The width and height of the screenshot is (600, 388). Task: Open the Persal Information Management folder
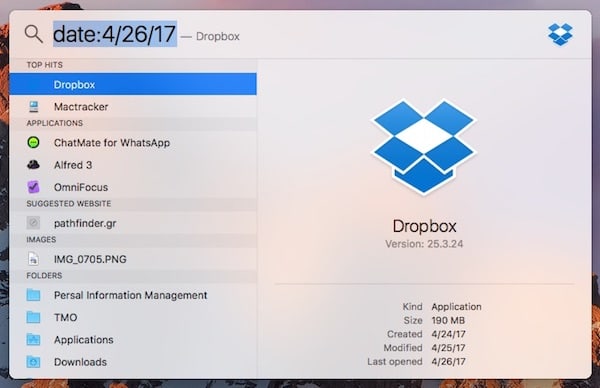pyautogui.click(x=133, y=295)
